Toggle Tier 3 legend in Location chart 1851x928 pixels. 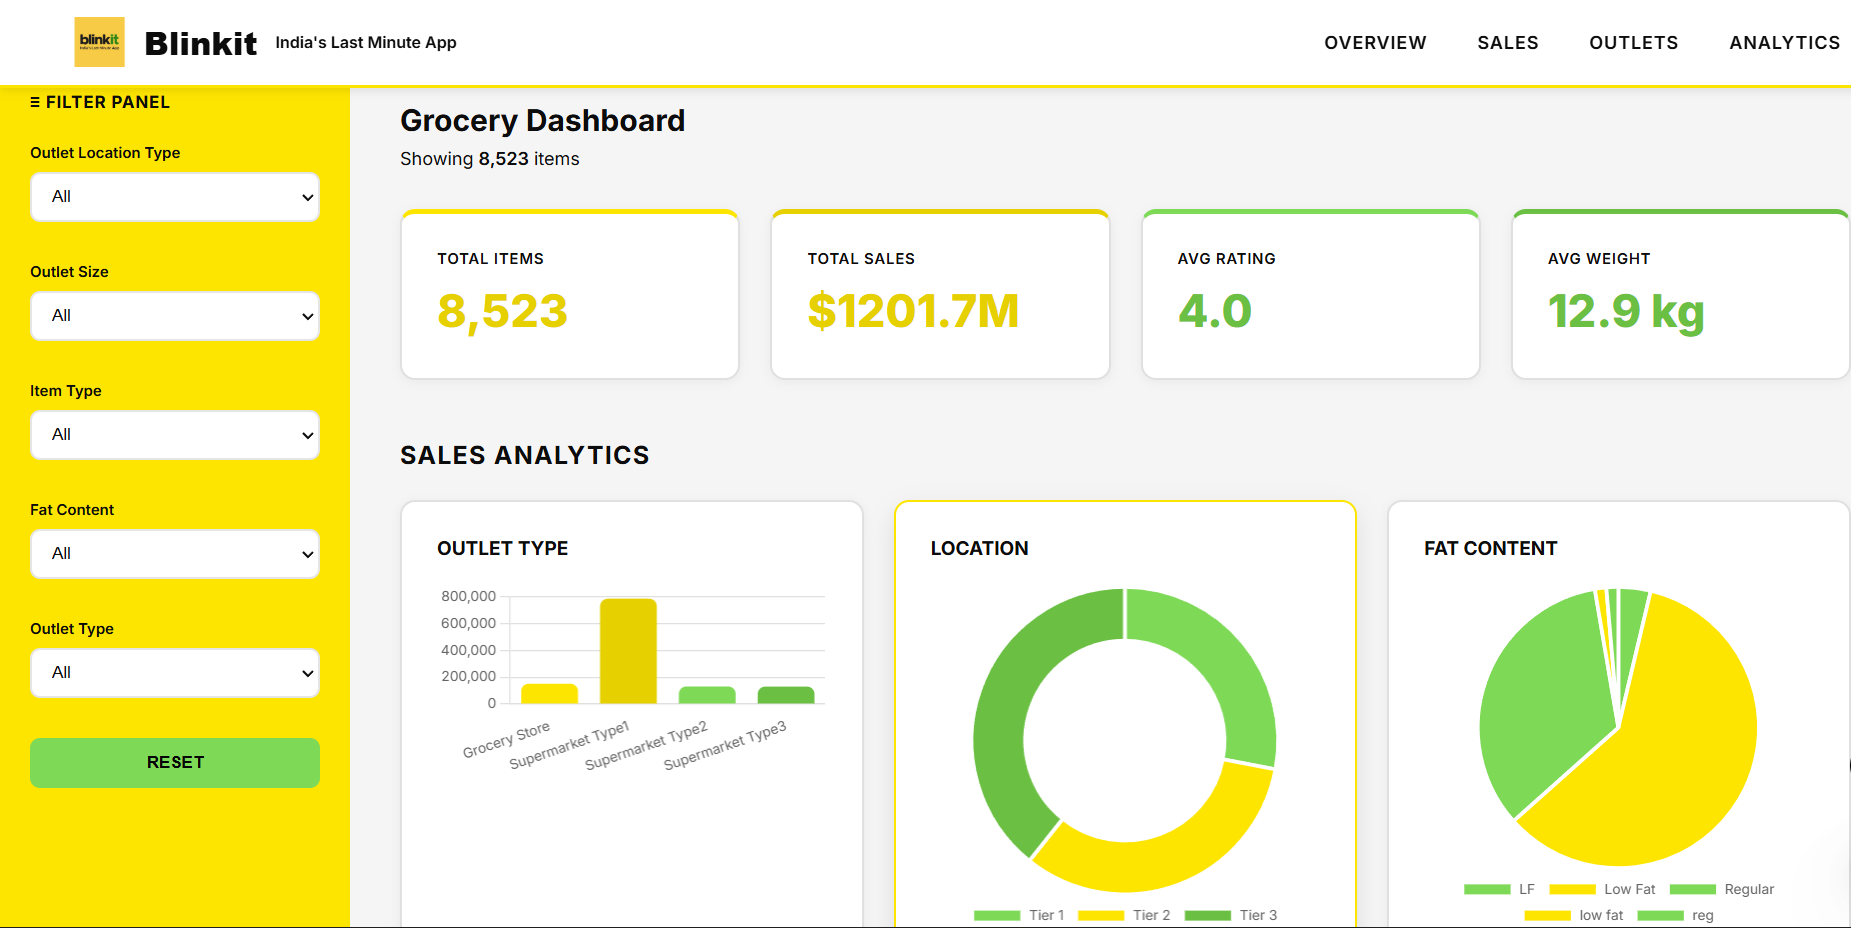click(1231, 915)
